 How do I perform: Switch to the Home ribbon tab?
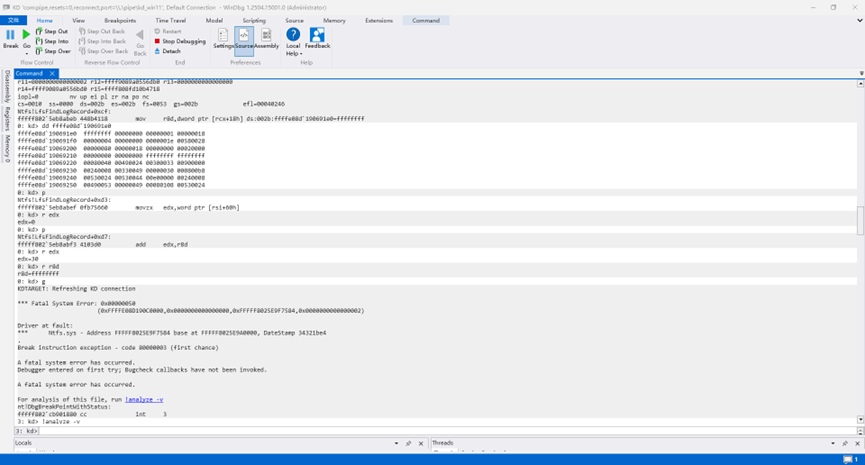point(45,20)
